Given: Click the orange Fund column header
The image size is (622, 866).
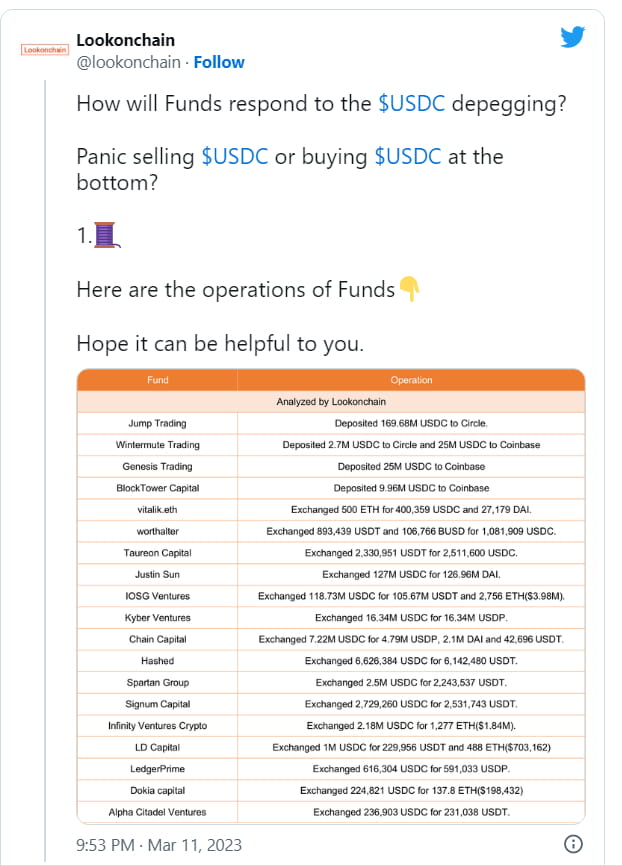Looking at the screenshot, I should pyautogui.click(x=157, y=380).
